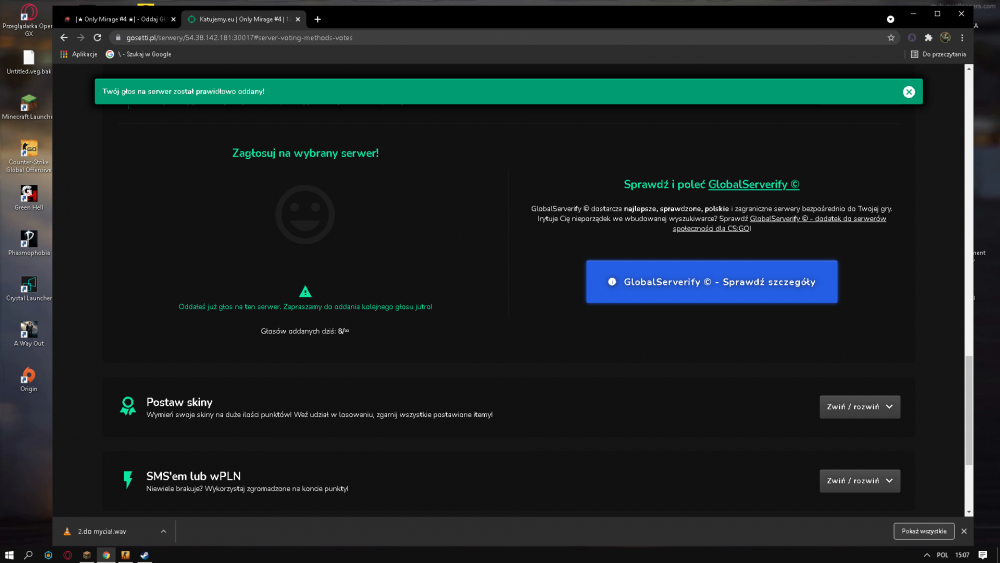
Task: Dismiss the green vote confirmation banner
Action: [x=908, y=92]
